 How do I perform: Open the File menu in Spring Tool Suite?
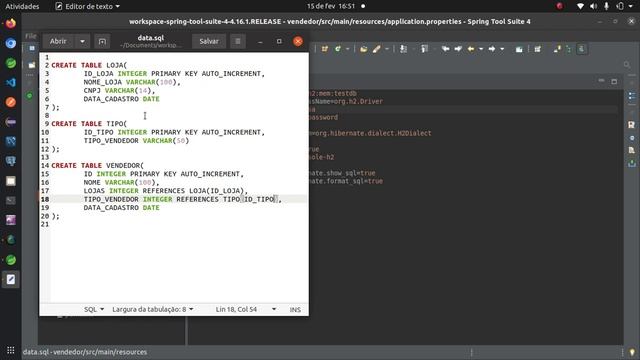(31, 36)
